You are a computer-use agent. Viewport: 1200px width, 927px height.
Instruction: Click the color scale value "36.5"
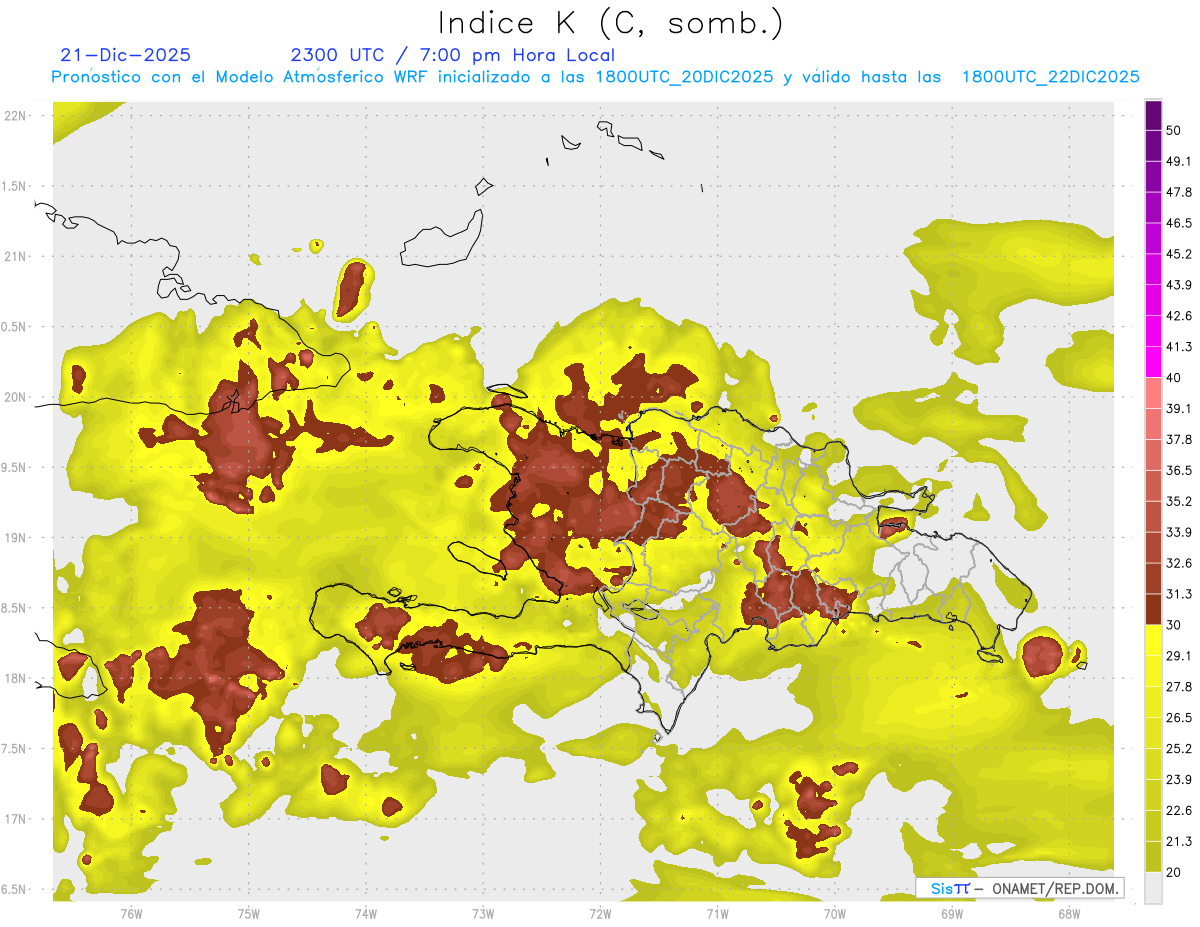(x=1179, y=470)
